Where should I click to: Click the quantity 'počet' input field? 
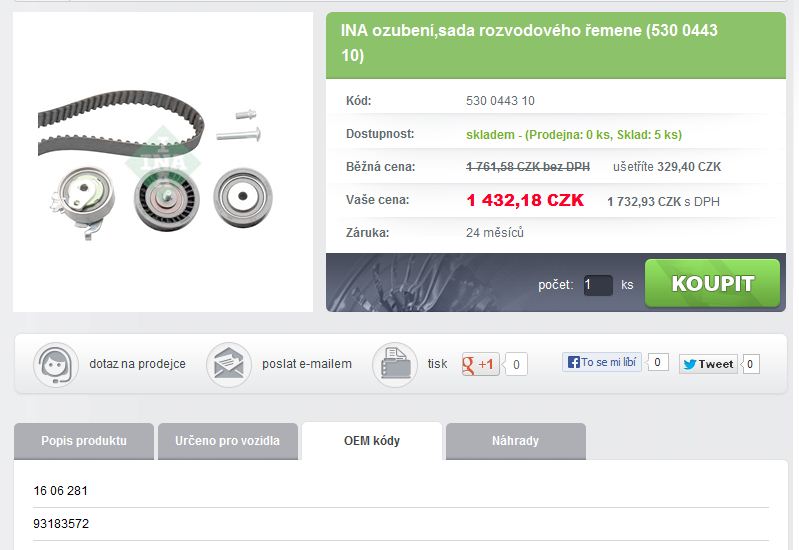point(598,285)
